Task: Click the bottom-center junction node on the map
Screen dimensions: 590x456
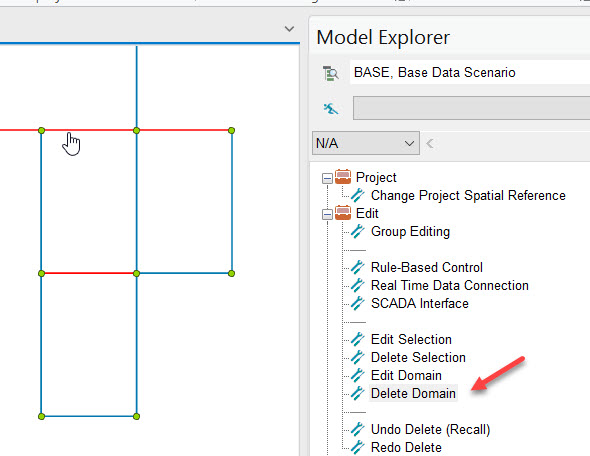Action: 137,416
